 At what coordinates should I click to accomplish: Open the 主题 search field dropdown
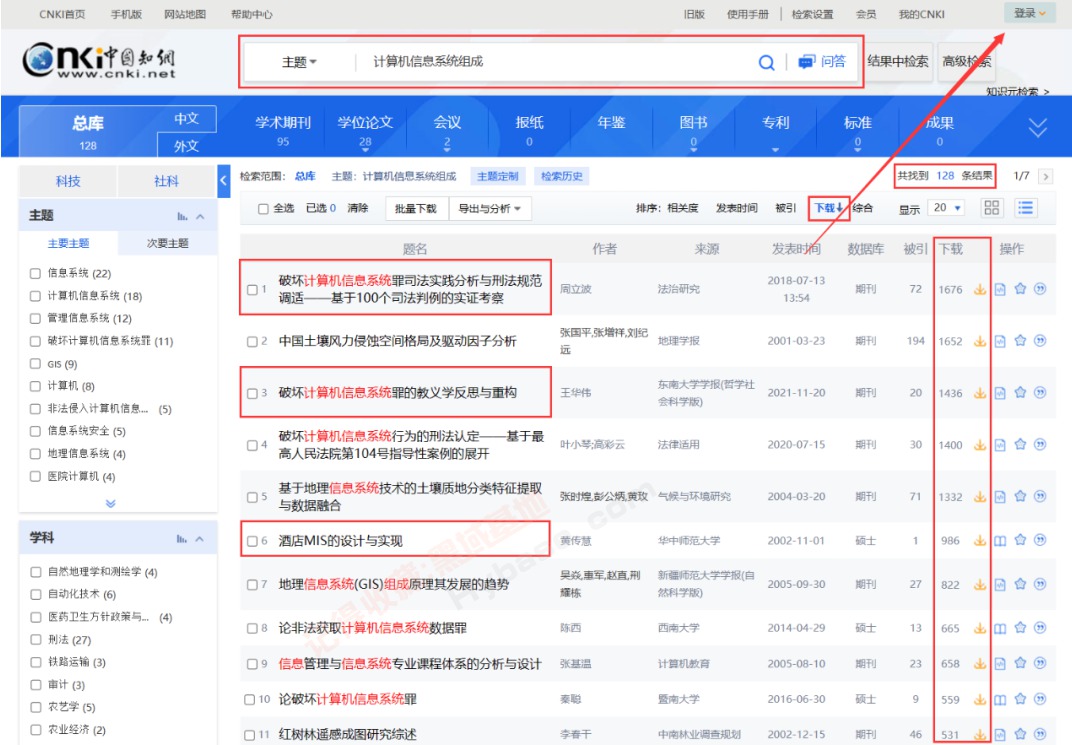pyautogui.click(x=299, y=62)
